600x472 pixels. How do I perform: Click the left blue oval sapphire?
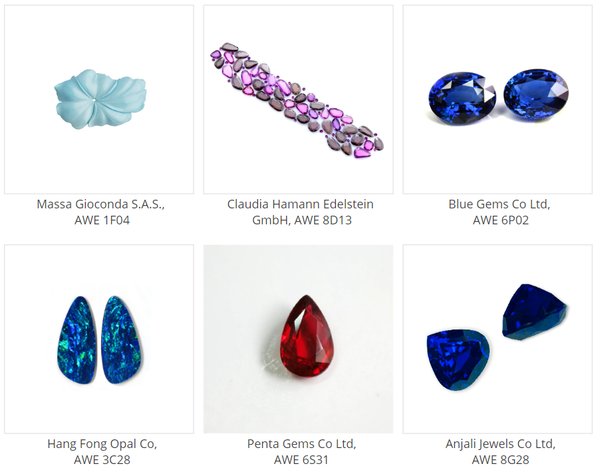coord(462,98)
